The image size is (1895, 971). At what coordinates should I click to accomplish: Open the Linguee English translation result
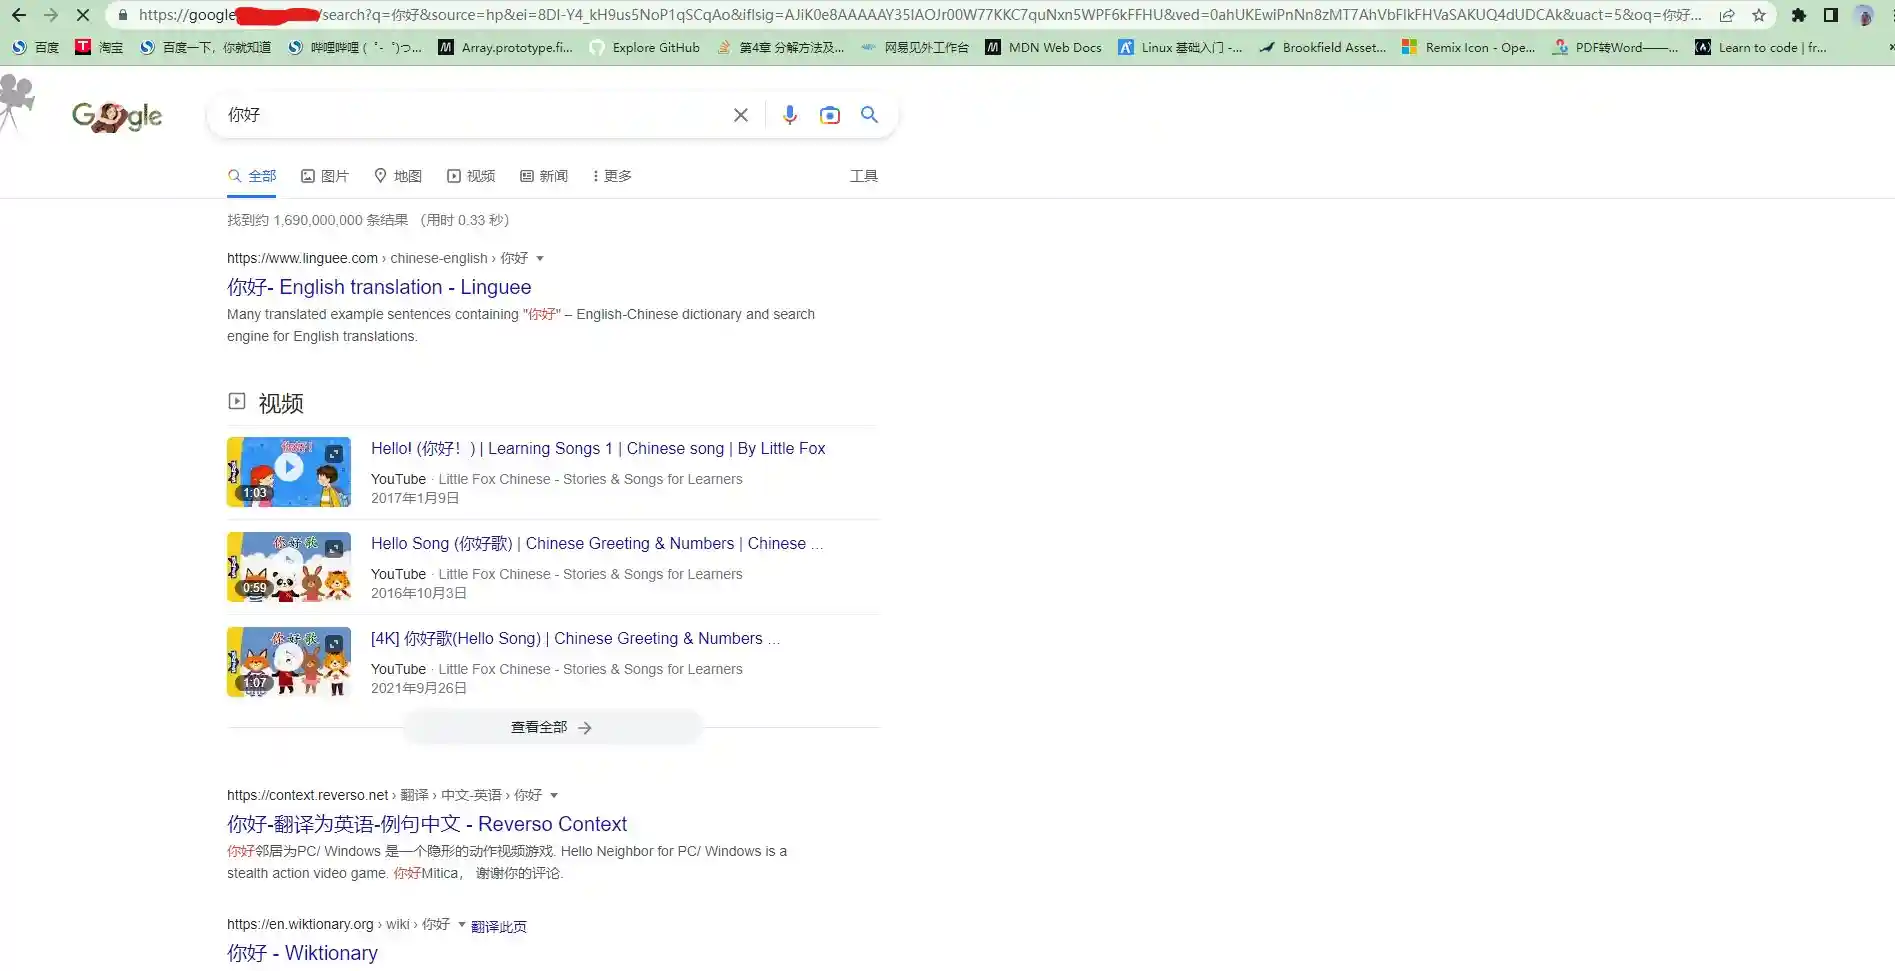tap(379, 287)
